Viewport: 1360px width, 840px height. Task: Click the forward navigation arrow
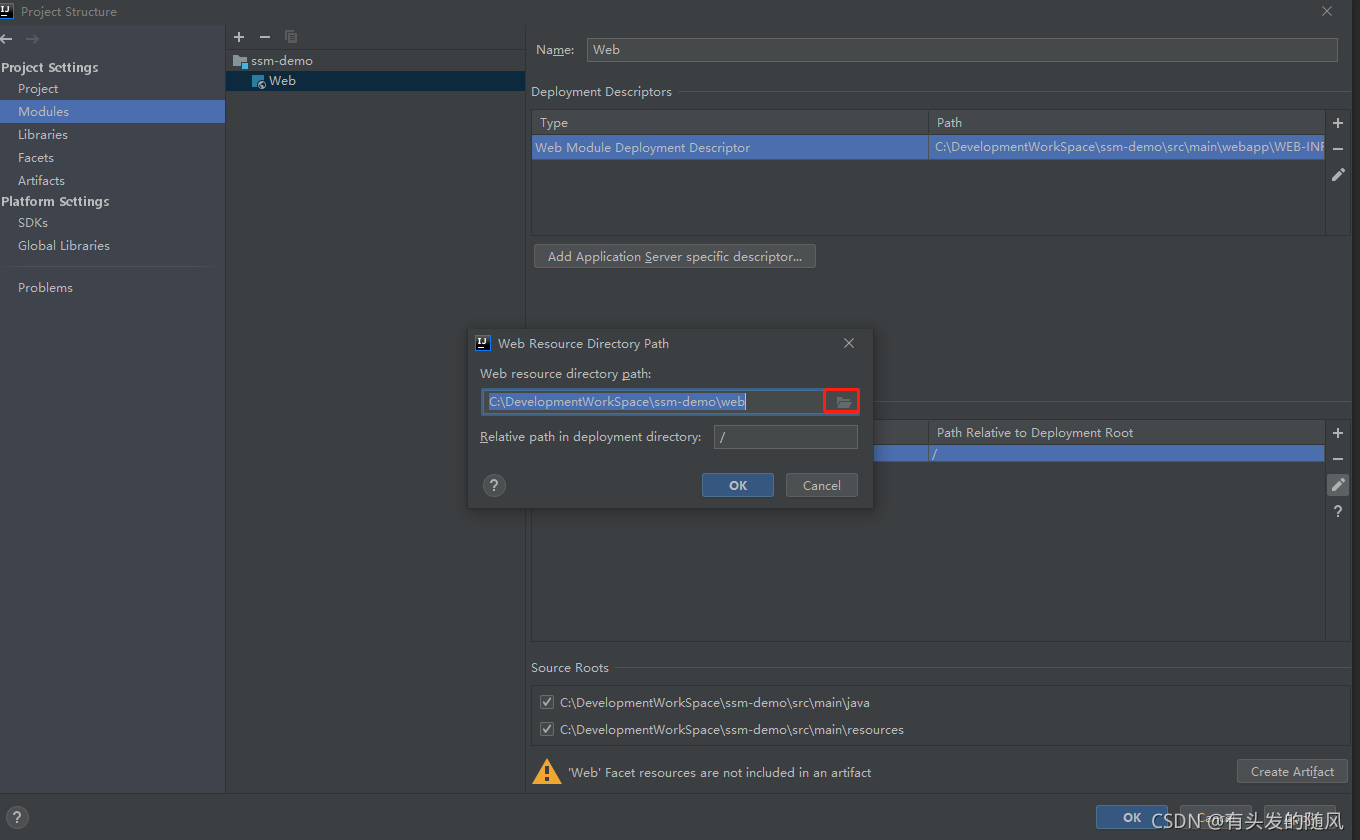pyautogui.click(x=32, y=39)
